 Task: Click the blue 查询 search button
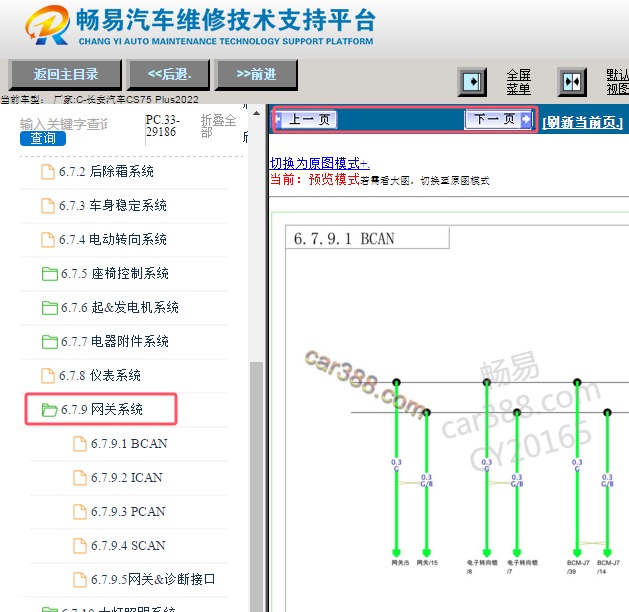pos(43,138)
